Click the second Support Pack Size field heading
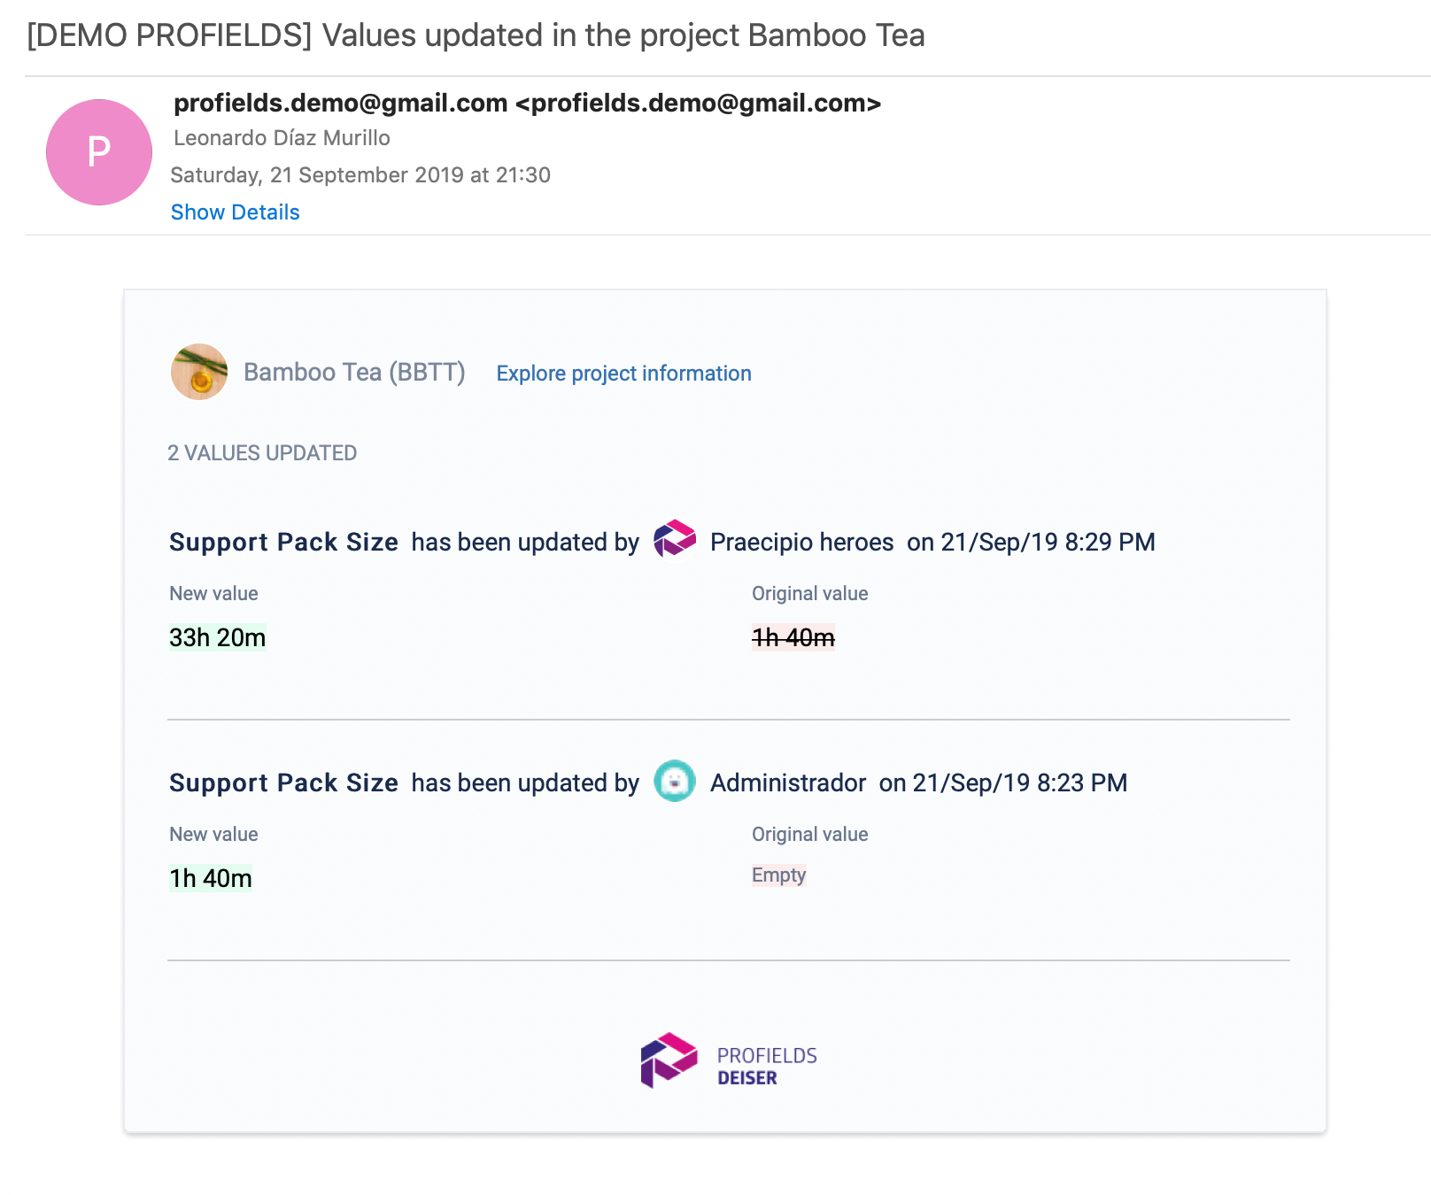Image resolution: width=1431 pixels, height=1195 pixels. coord(284,783)
